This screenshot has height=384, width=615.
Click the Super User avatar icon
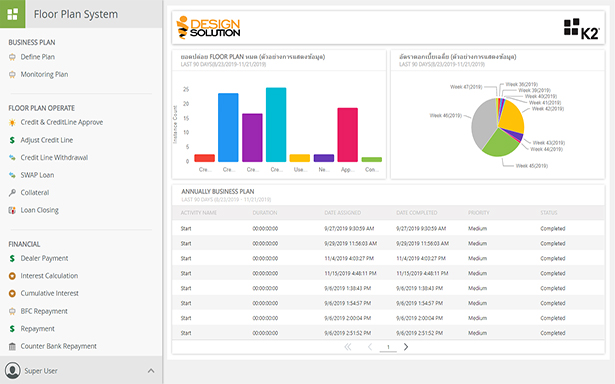(13, 371)
